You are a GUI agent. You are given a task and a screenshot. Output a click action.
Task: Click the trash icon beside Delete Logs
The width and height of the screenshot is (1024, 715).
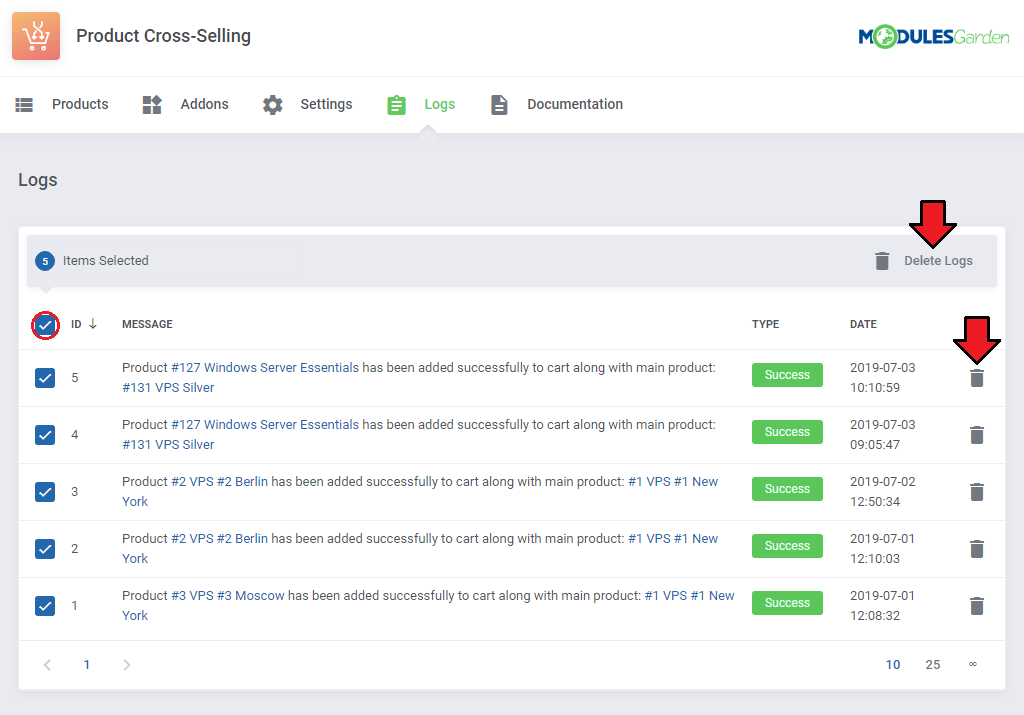pos(882,261)
